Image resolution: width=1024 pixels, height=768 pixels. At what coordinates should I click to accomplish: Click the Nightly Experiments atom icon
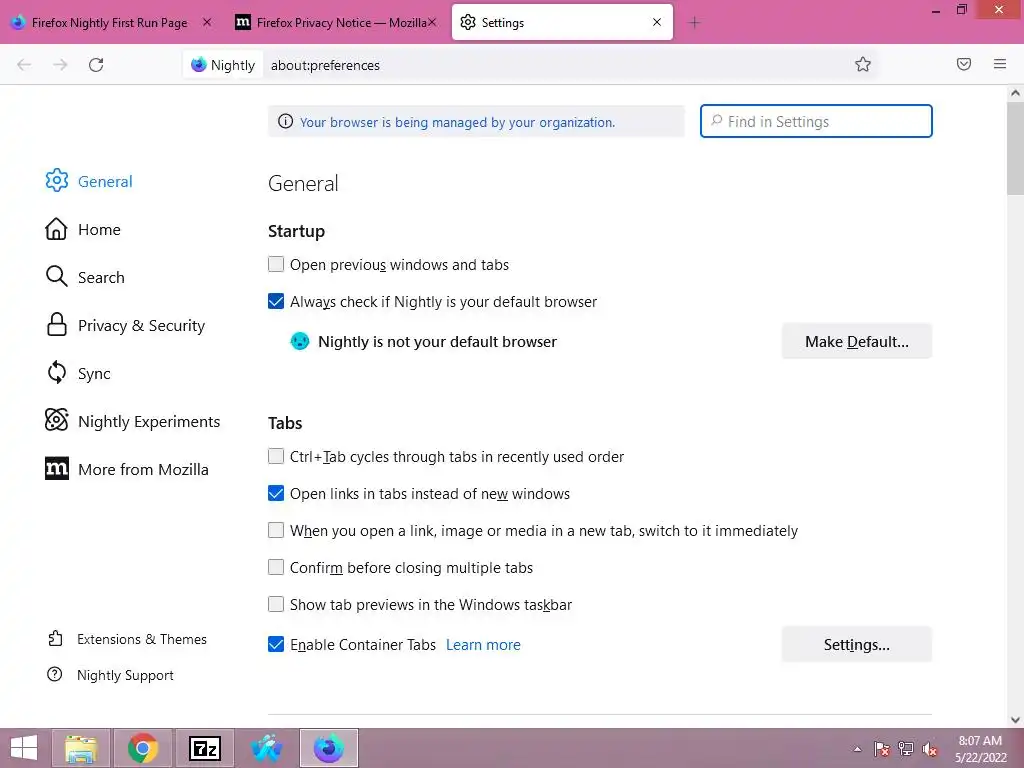coord(57,420)
